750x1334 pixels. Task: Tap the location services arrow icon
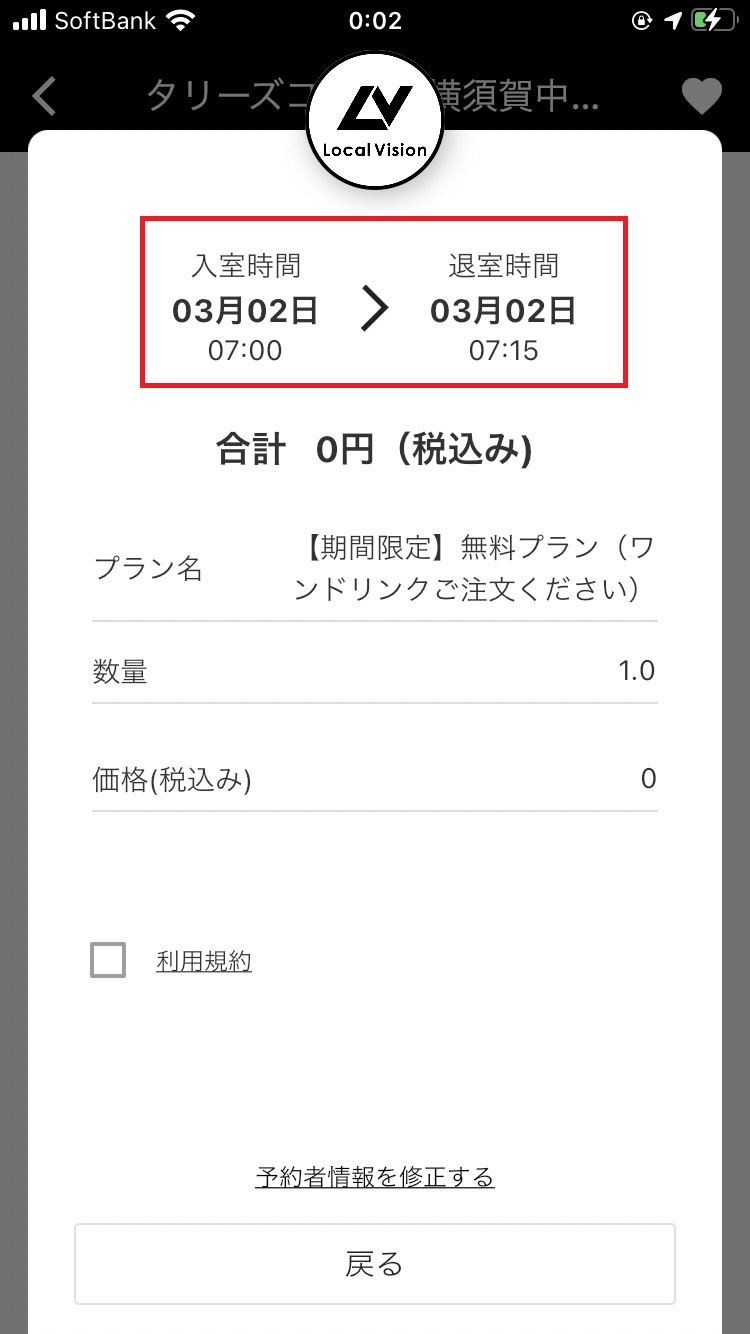(x=673, y=21)
